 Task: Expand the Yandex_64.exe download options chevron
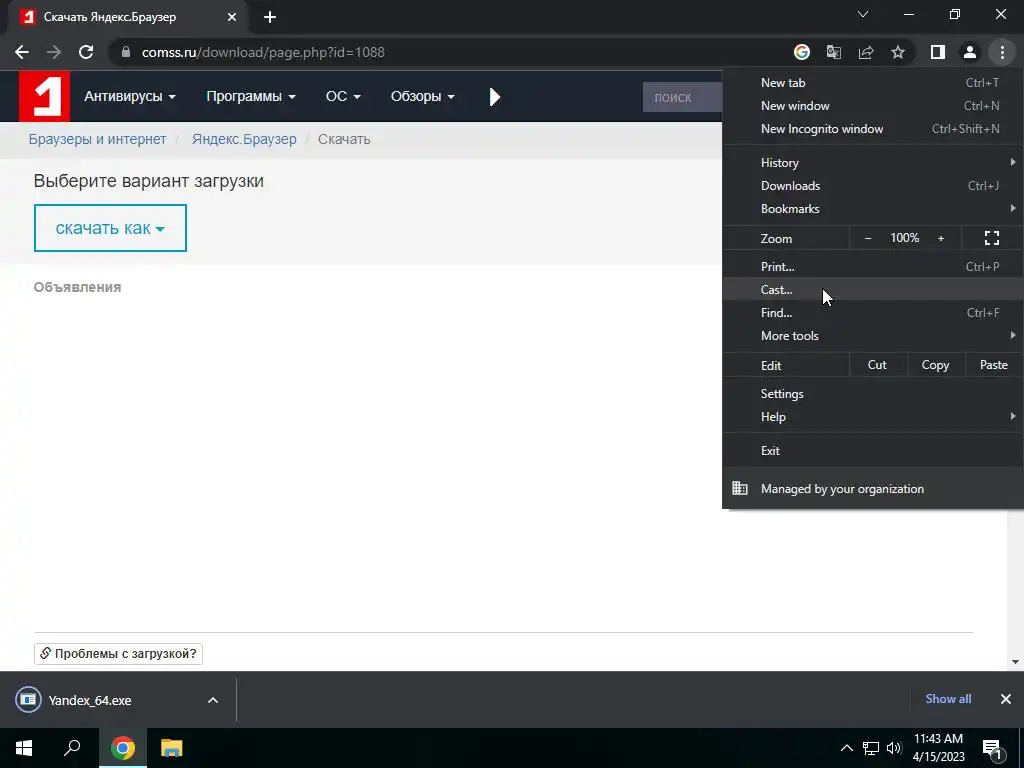213,700
